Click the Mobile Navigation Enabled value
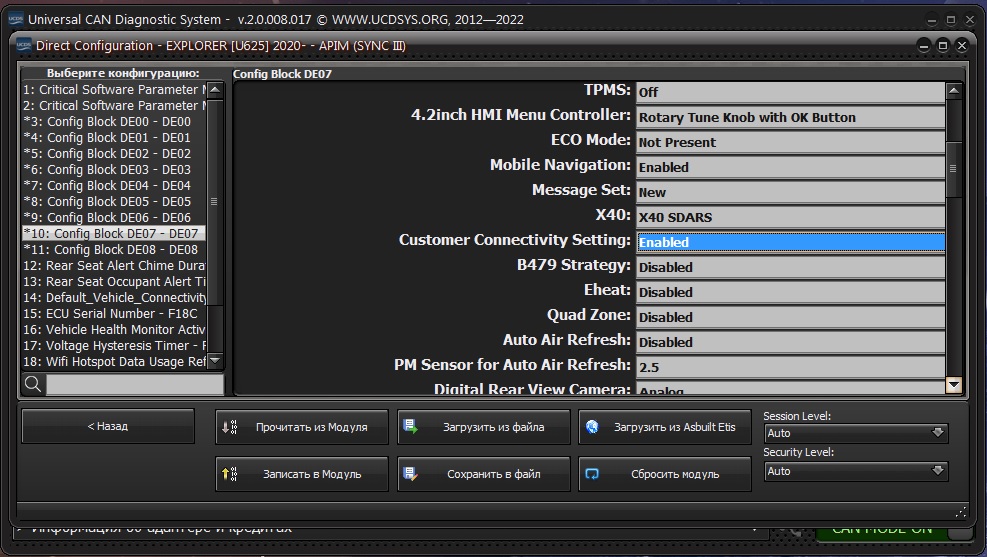Viewport: 987px width, 557px height. (790, 167)
